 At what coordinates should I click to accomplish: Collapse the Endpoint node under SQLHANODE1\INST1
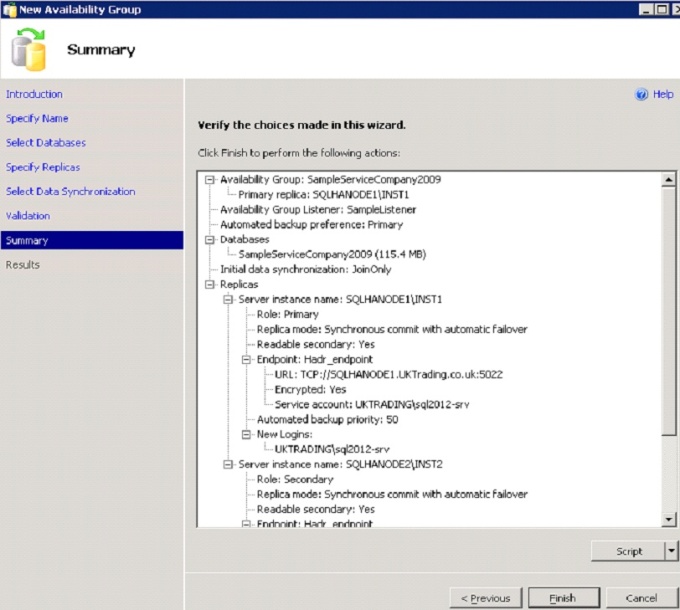[246, 359]
